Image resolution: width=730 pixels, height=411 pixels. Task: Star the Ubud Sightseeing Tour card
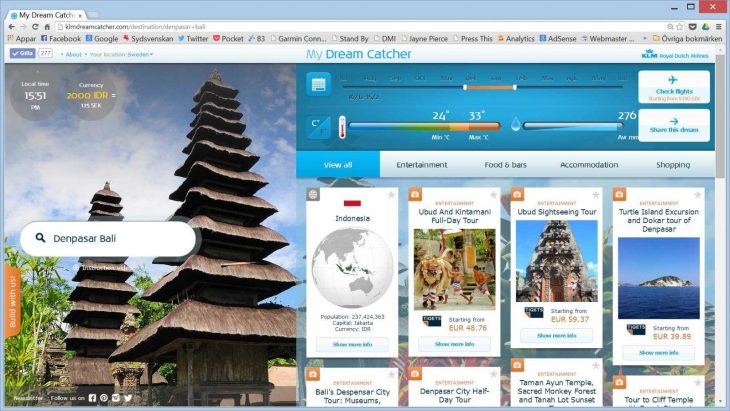[x=595, y=195]
